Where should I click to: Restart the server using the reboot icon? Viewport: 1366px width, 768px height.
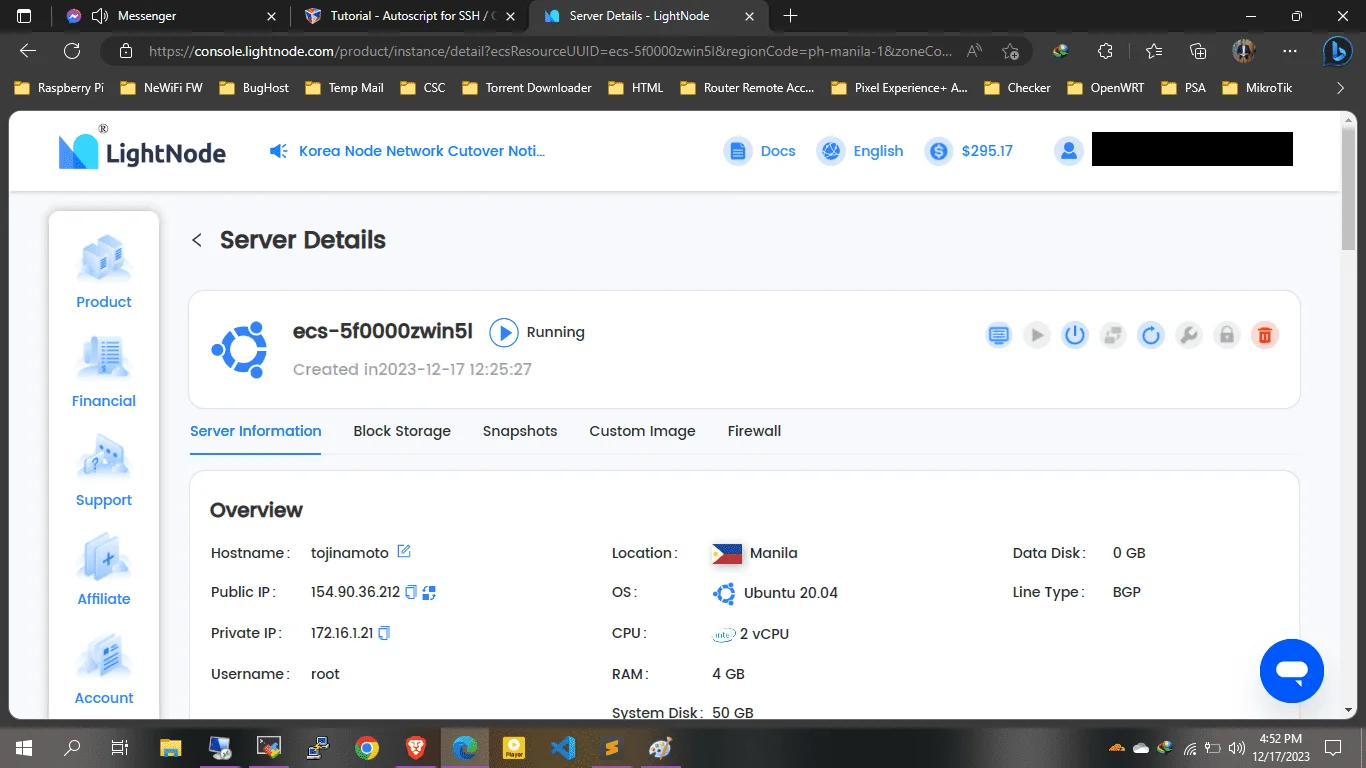pyautogui.click(x=1151, y=336)
